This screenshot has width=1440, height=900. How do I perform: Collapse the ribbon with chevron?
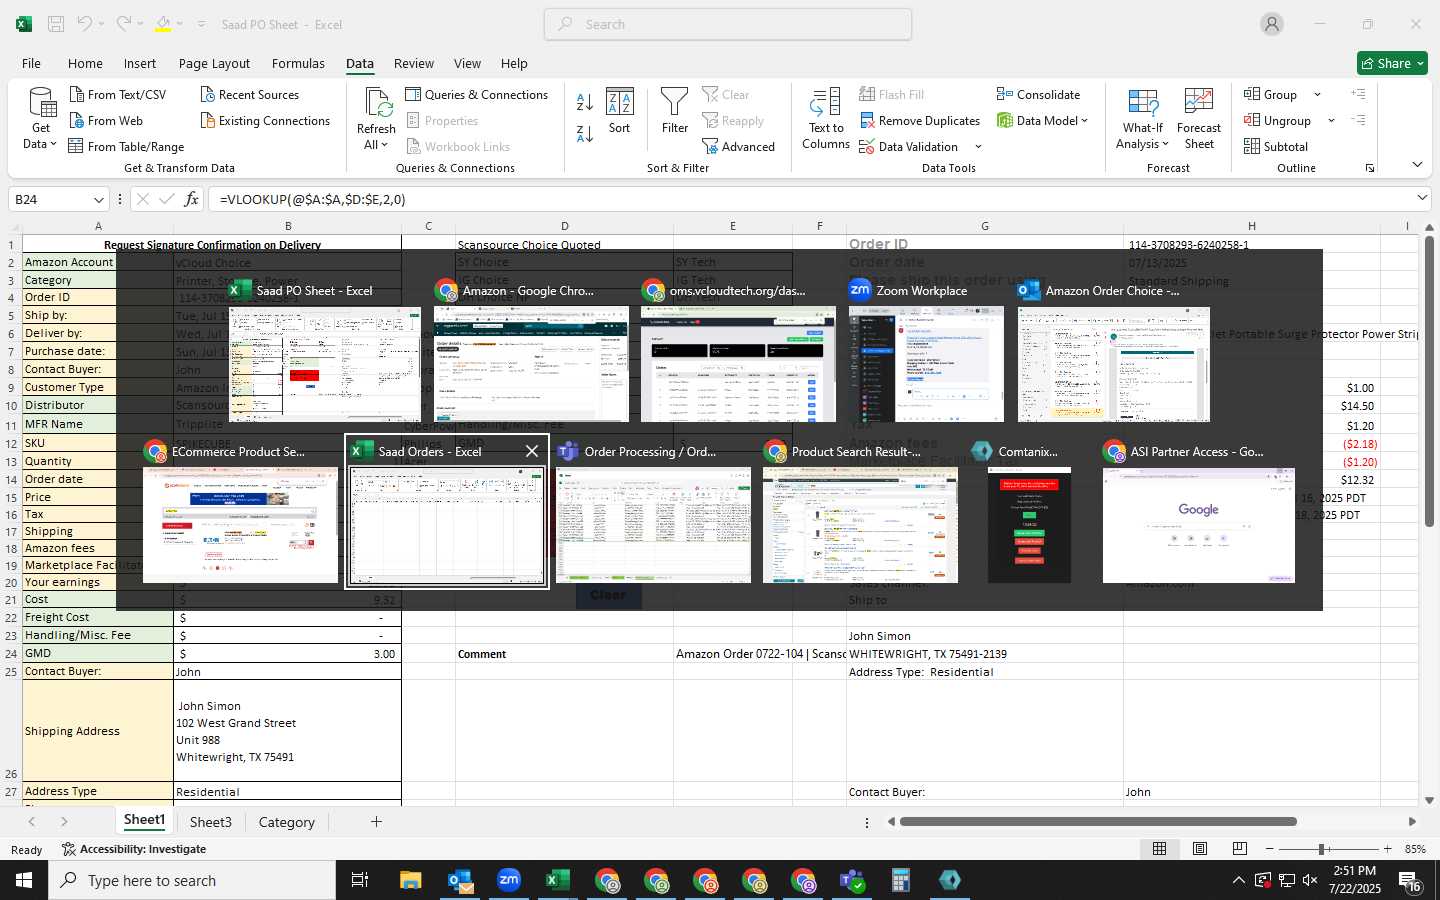pos(1417,164)
